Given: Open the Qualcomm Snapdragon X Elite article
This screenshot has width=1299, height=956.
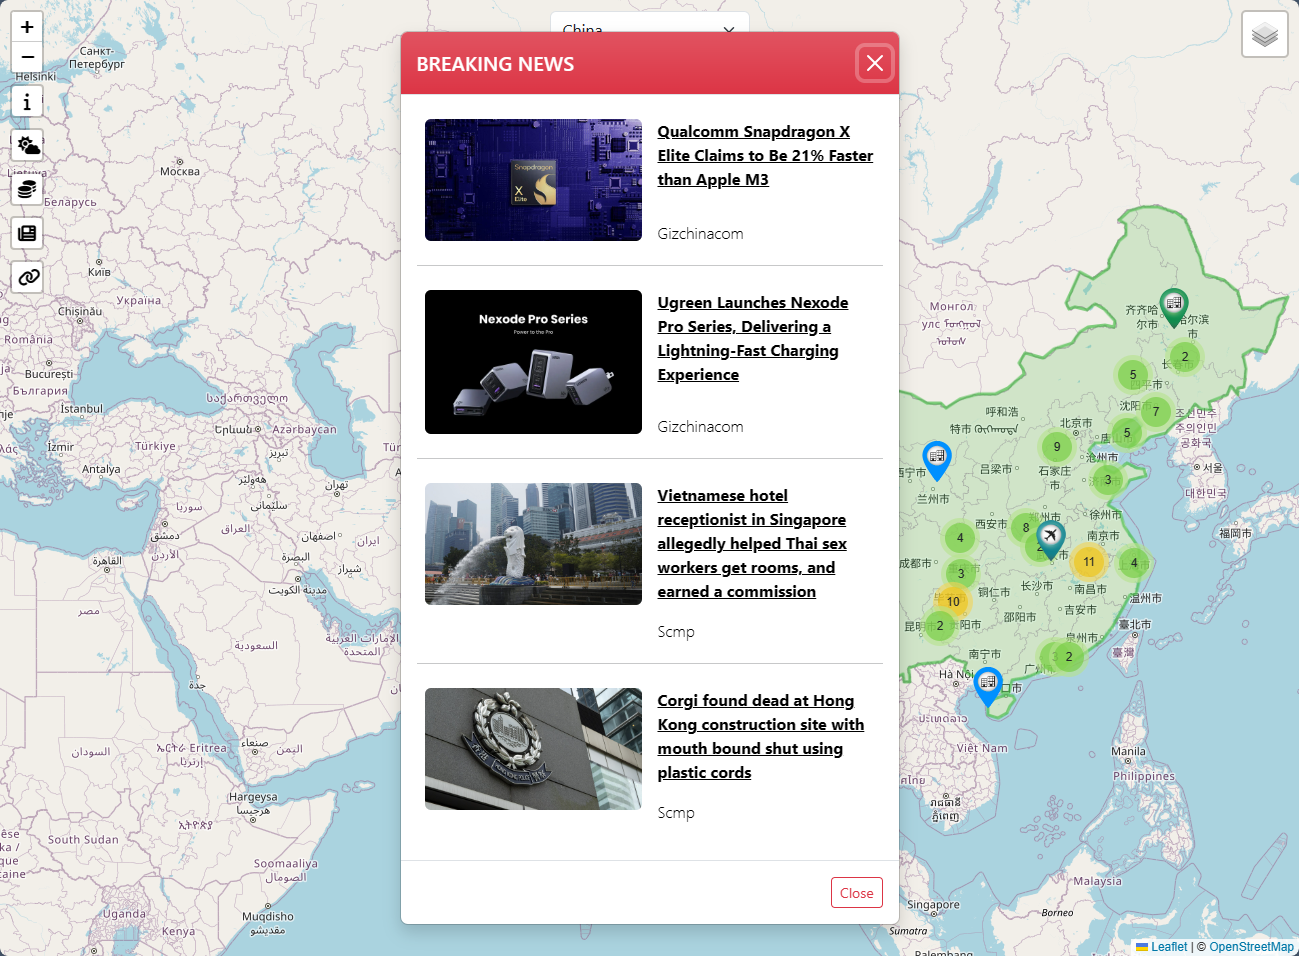Looking at the screenshot, I should click(765, 156).
